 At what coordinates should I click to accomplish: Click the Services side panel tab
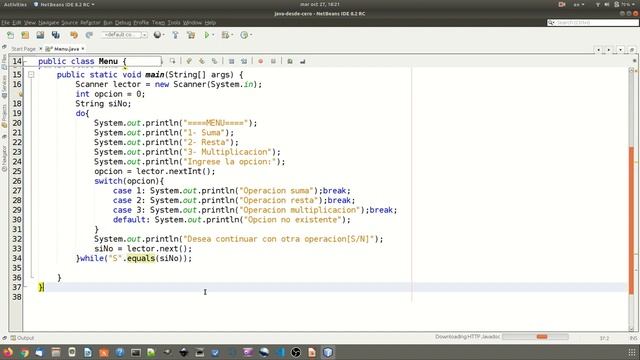click(x=4, y=87)
